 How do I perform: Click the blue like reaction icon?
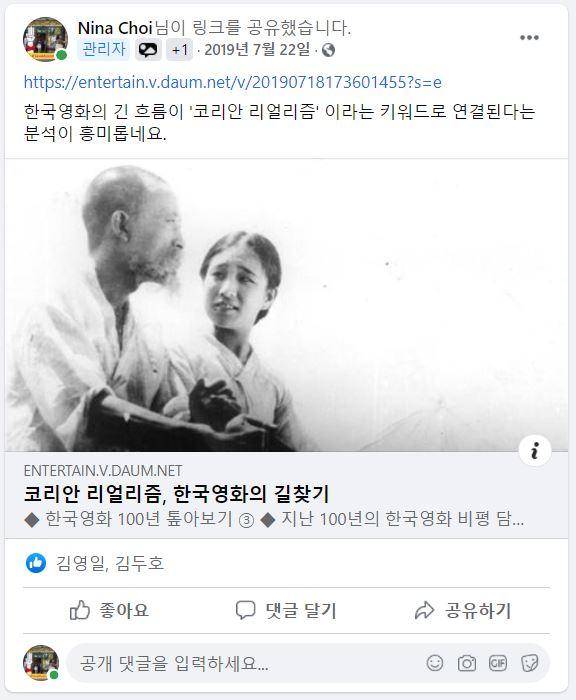(x=36, y=563)
